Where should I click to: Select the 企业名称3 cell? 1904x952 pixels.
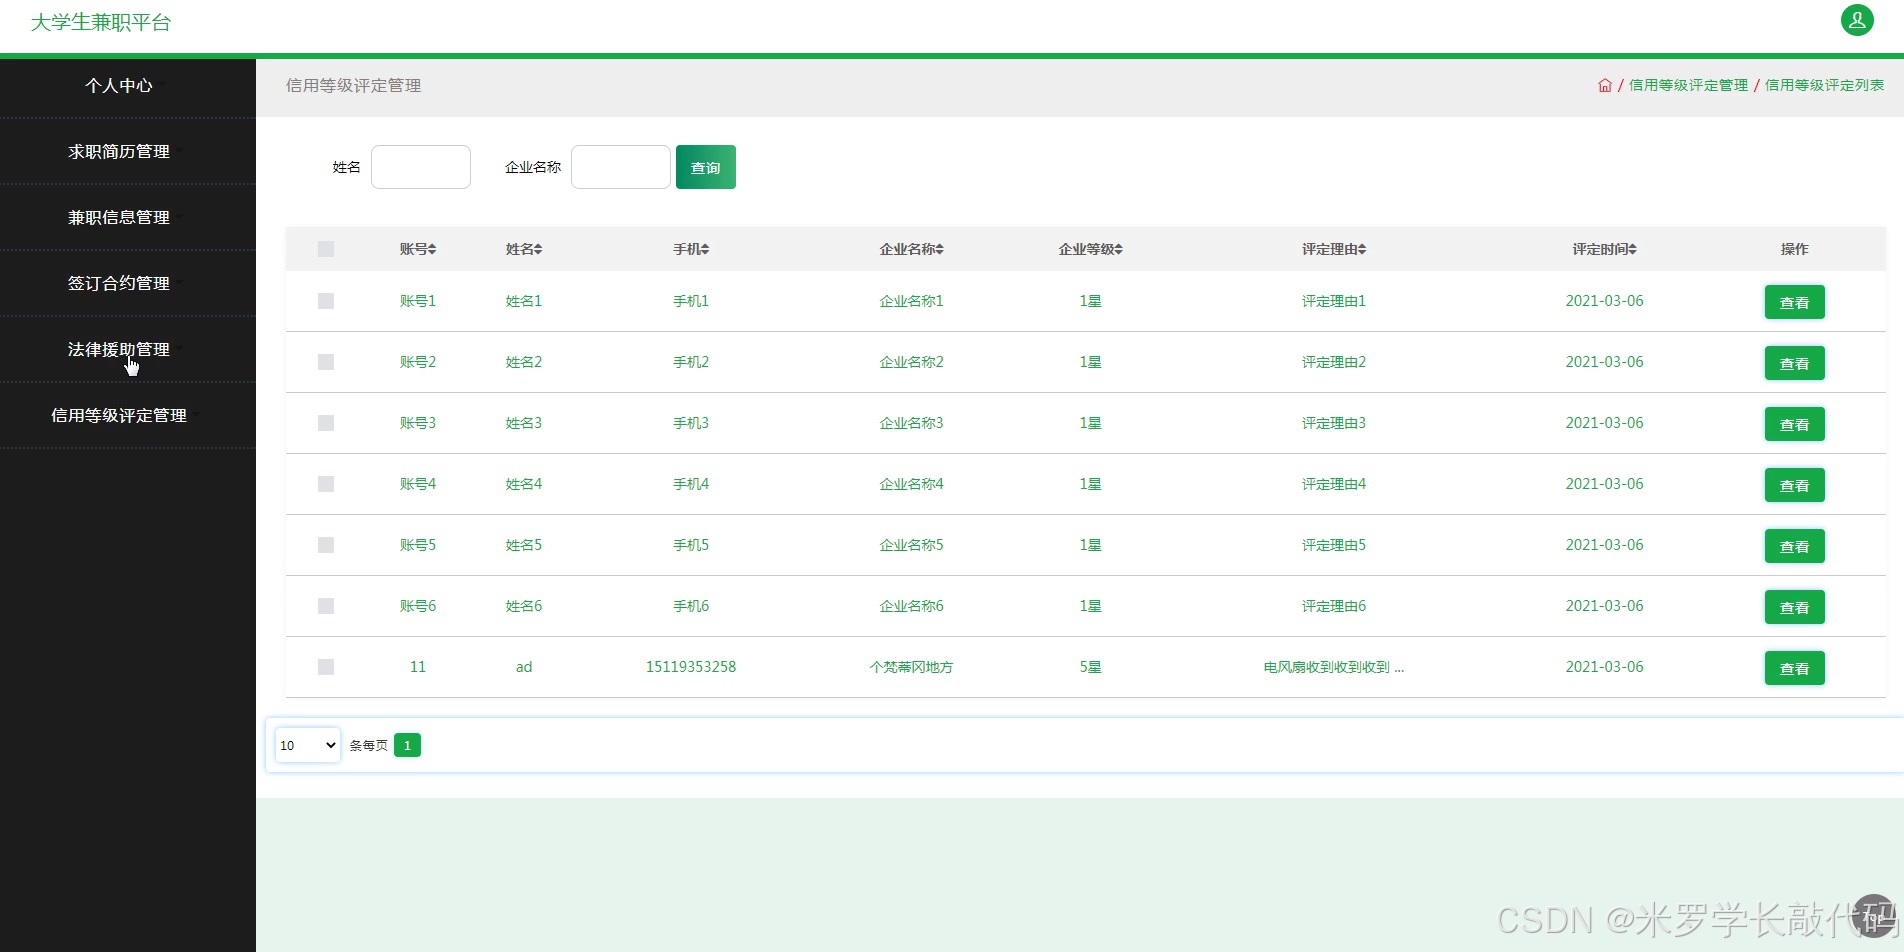[x=911, y=423]
